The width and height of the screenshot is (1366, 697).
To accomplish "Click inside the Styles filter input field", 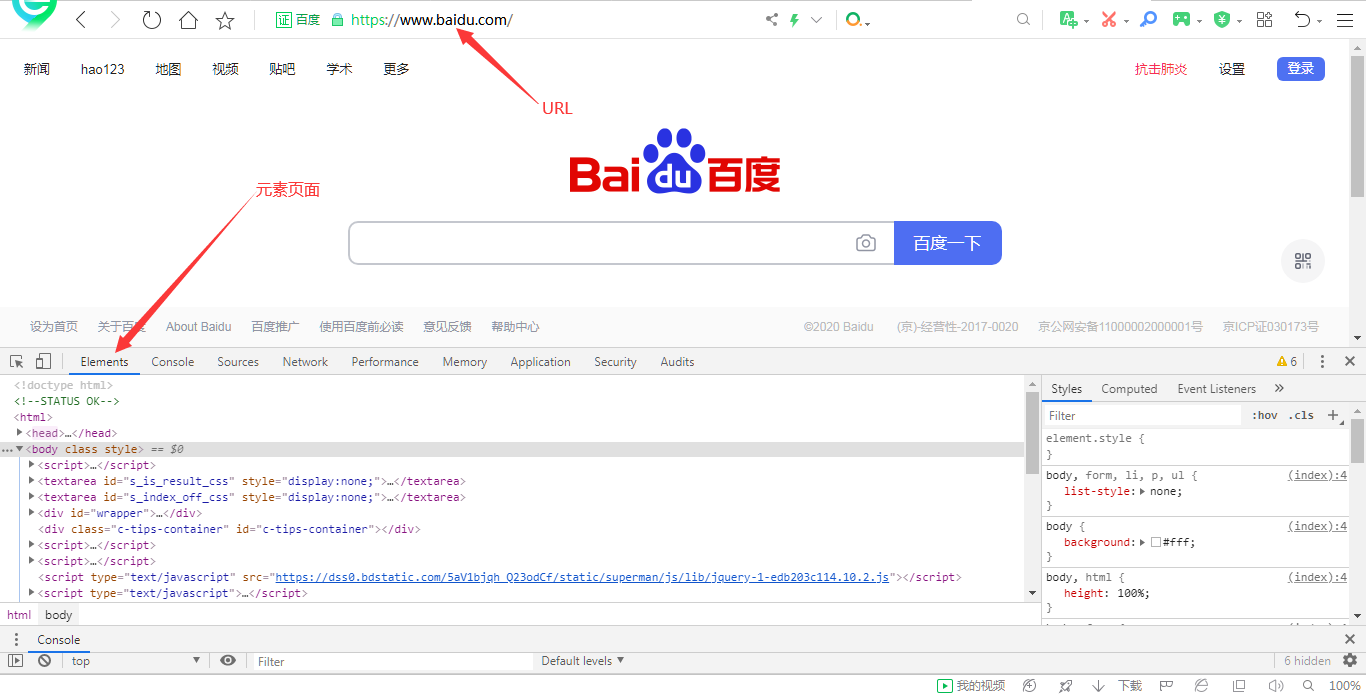I will pyautogui.click(x=1140, y=414).
